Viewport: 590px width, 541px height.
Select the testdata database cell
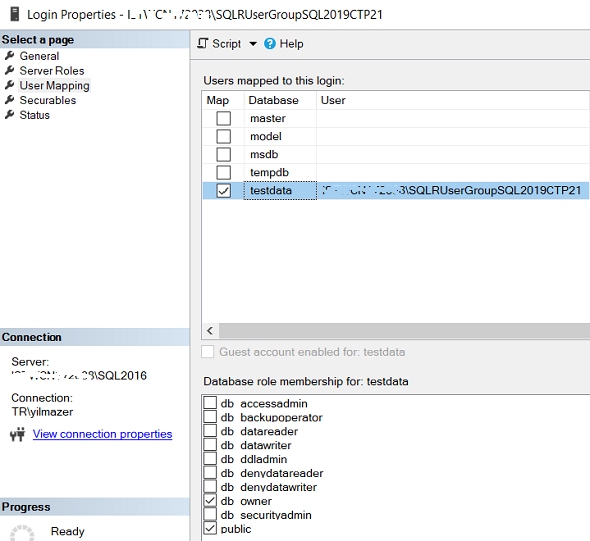pos(280,190)
